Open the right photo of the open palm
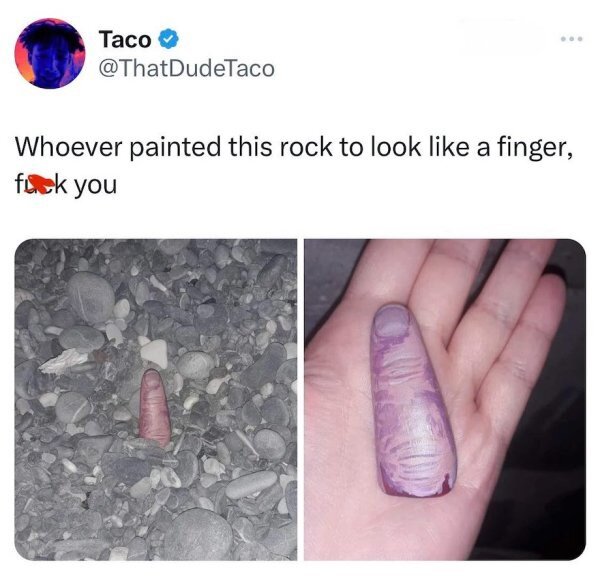600x580 pixels. [x=445, y=399]
